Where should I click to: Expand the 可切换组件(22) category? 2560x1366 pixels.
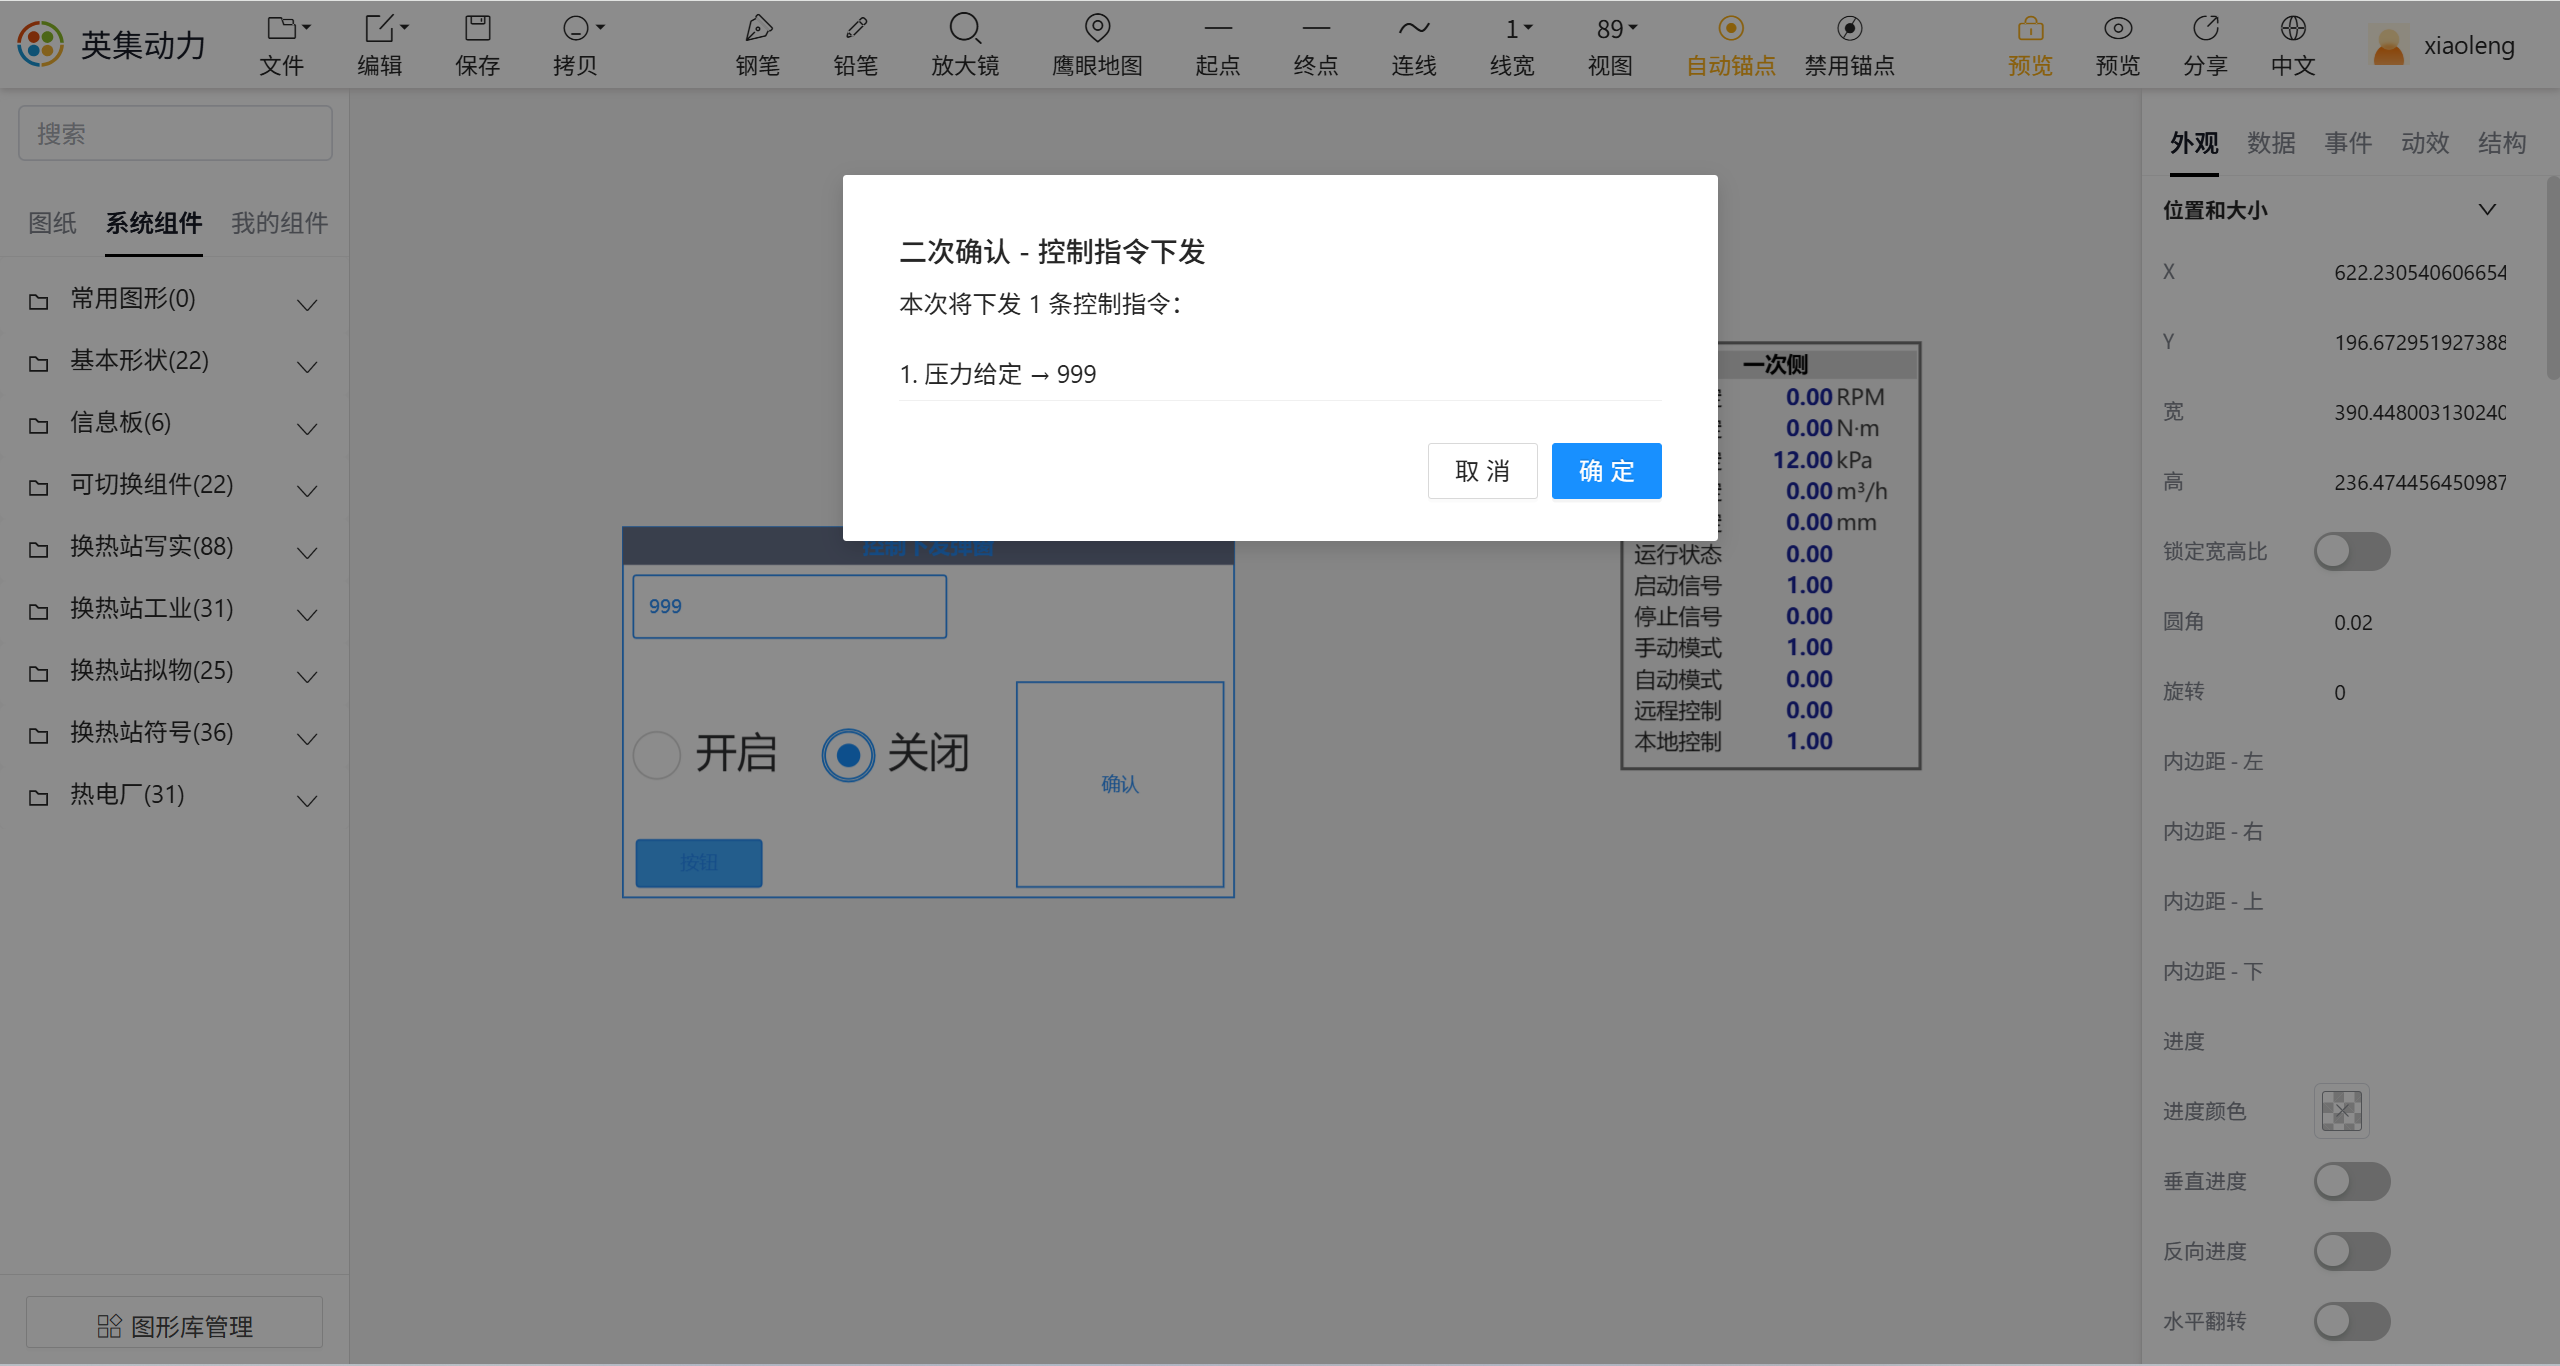click(307, 490)
